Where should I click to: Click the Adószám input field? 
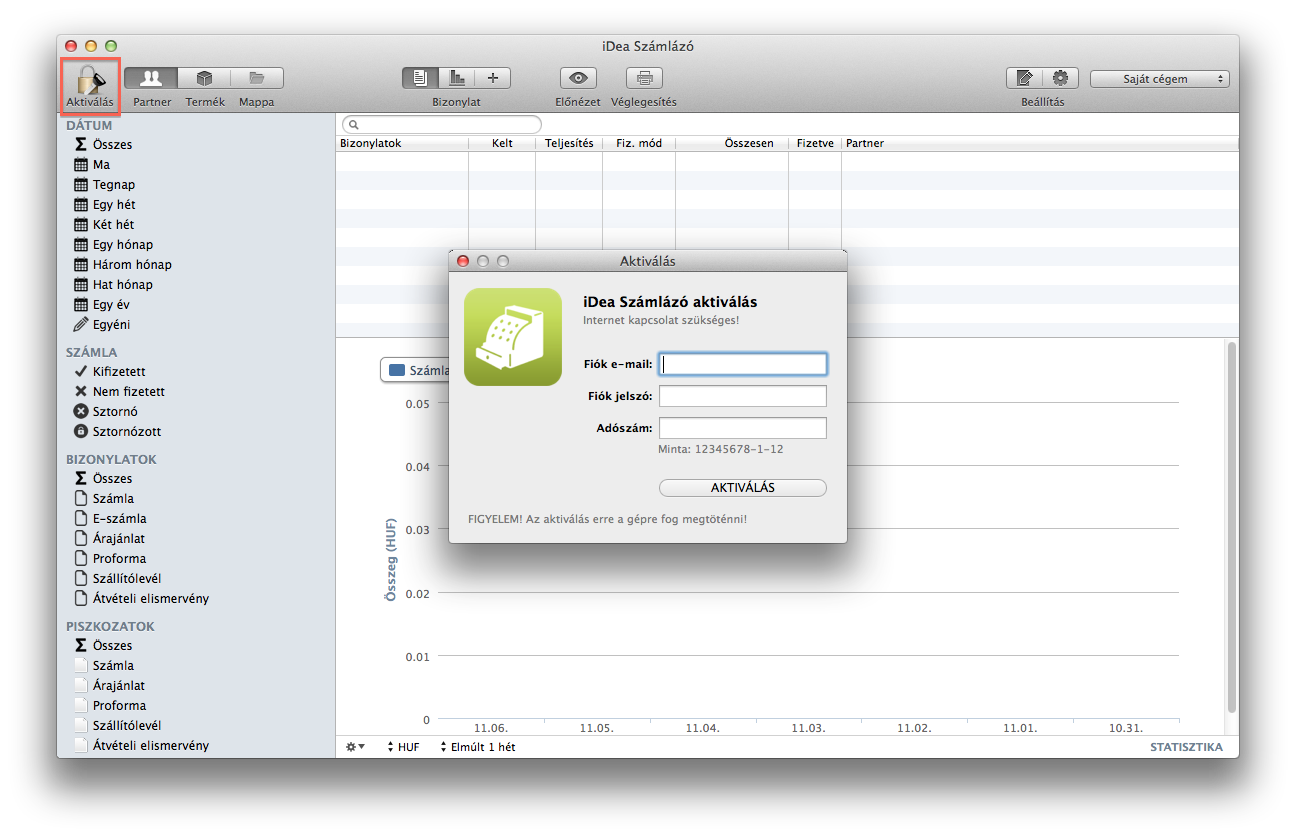click(743, 428)
